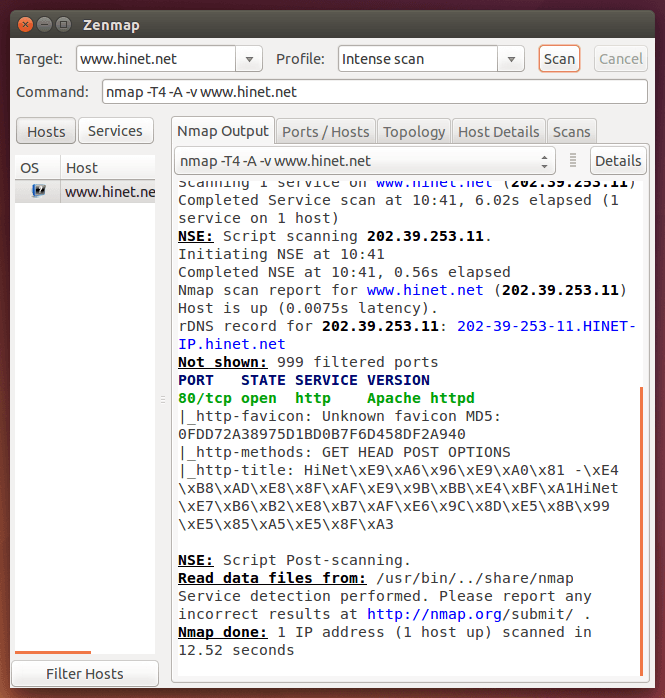Maximize the Zenmap window
This screenshot has height=698, width=665.
[63, 22]
